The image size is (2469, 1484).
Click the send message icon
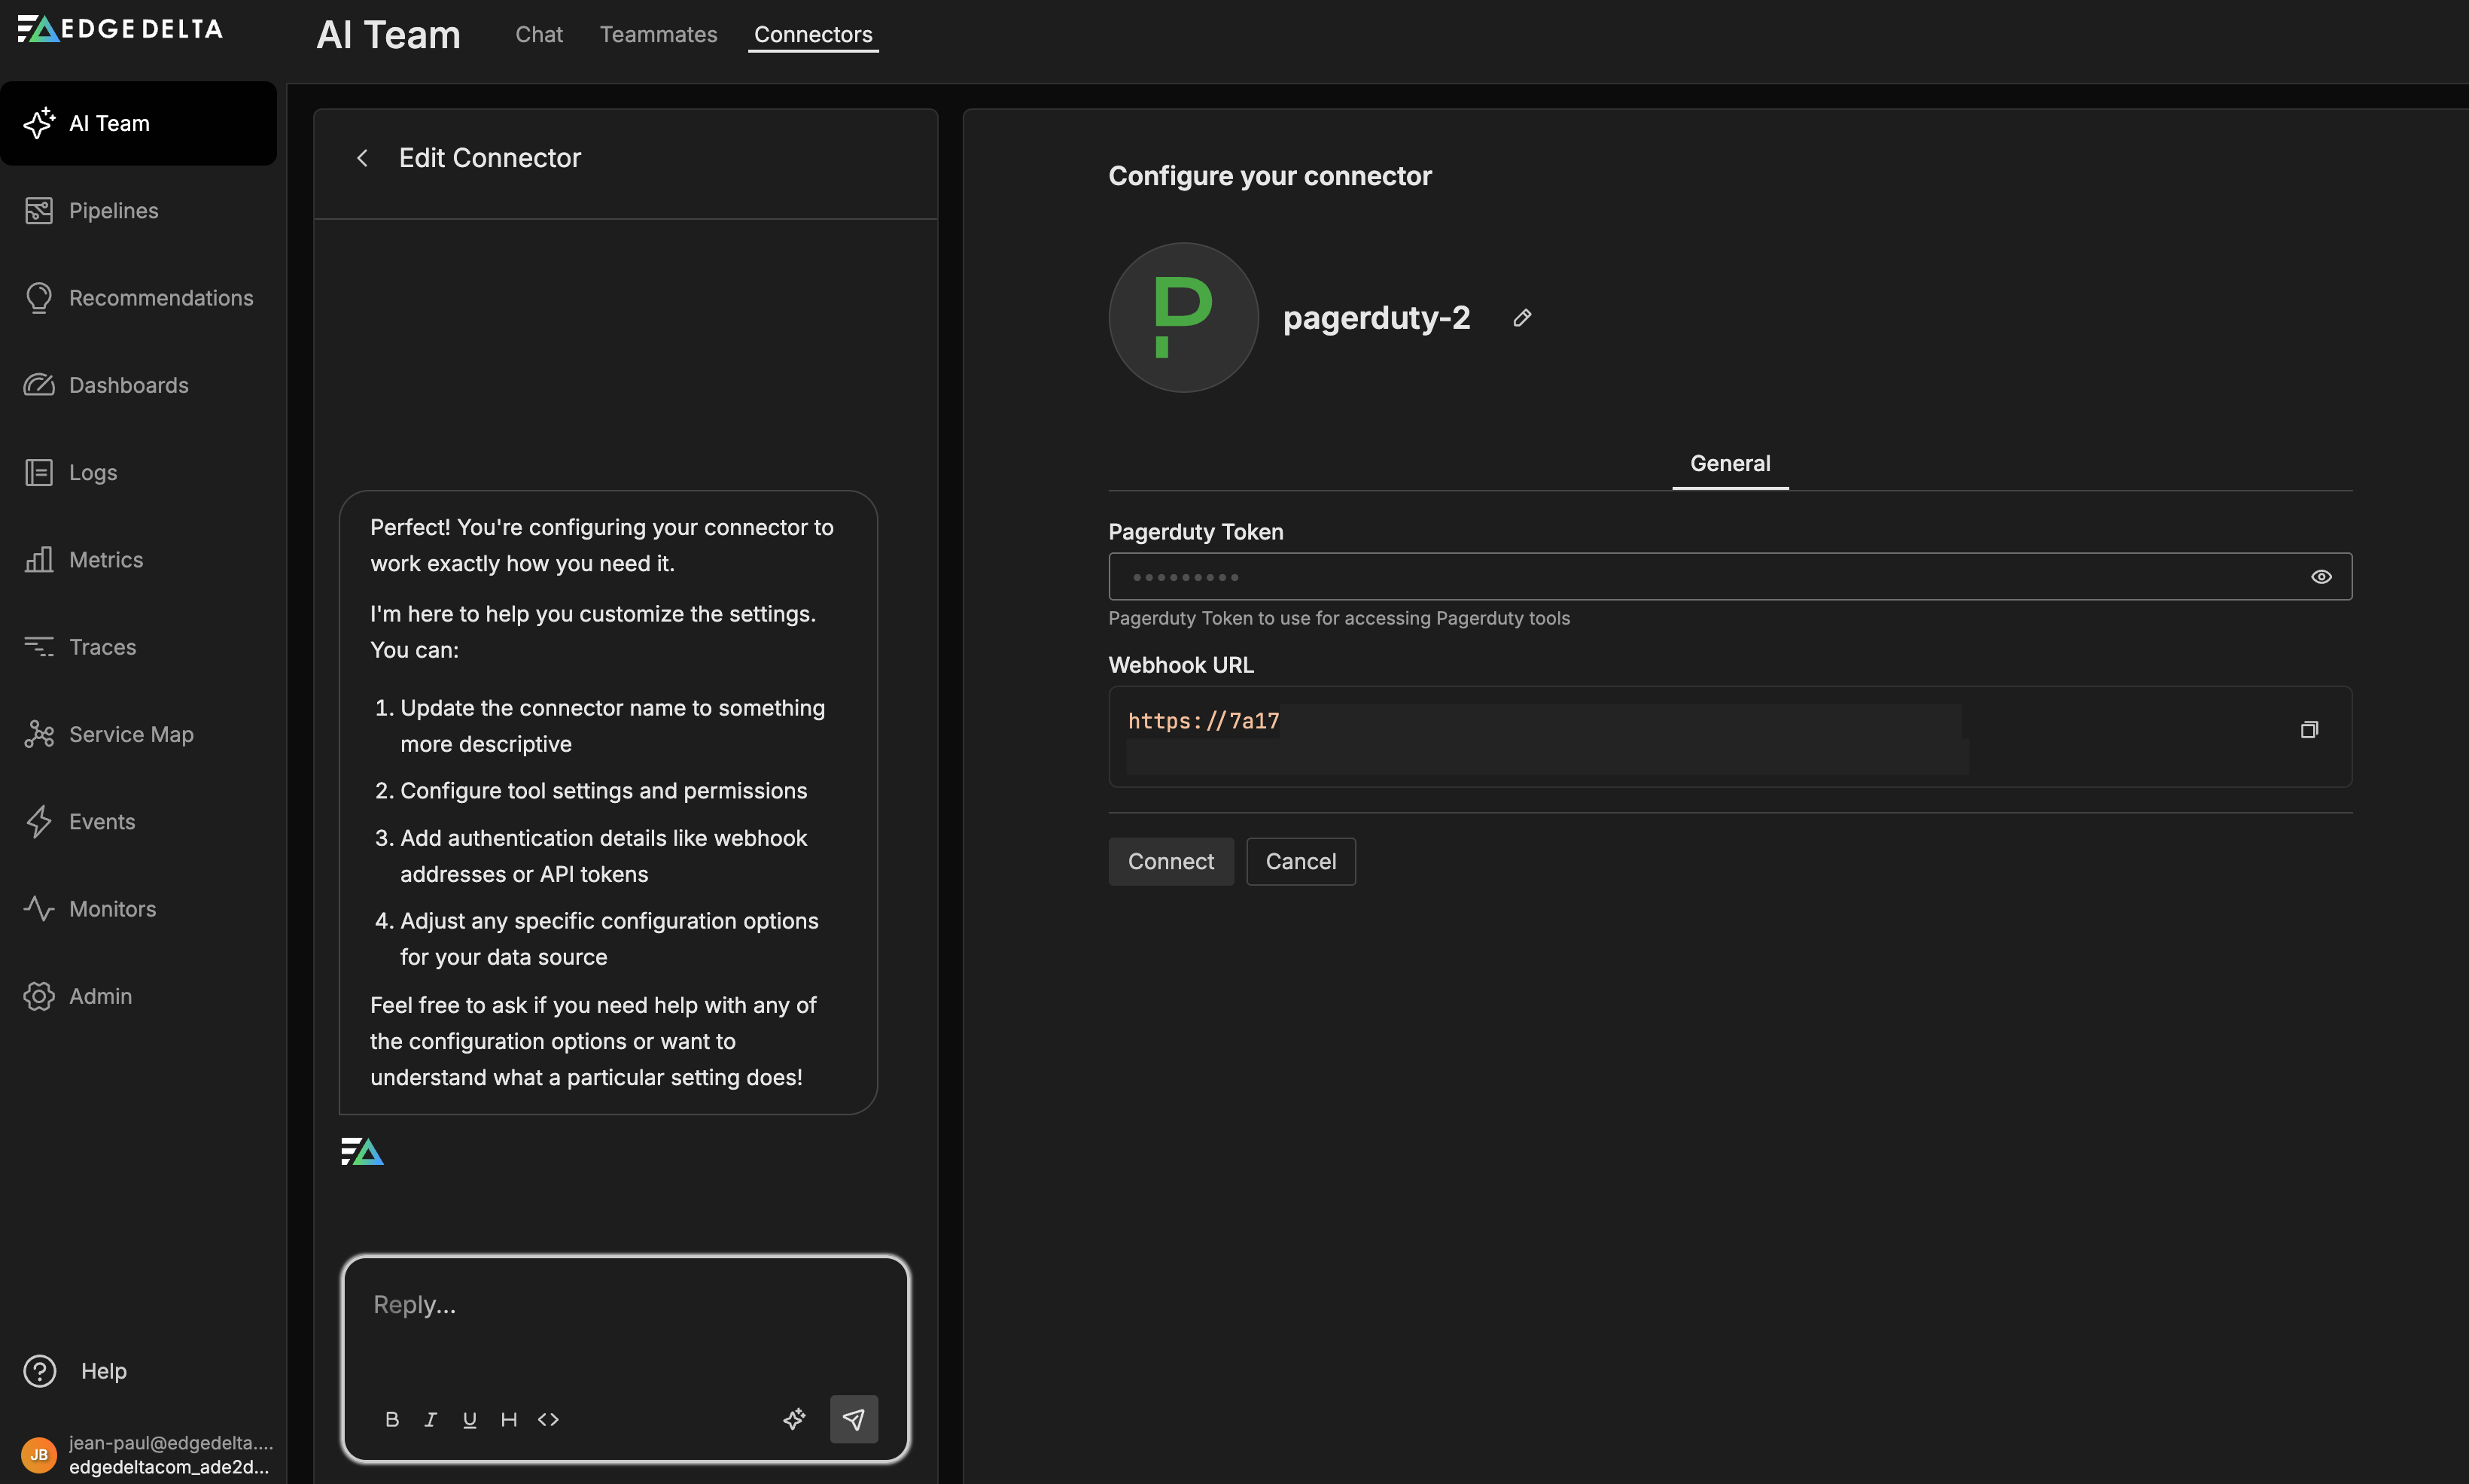[x=853, y=1418]
